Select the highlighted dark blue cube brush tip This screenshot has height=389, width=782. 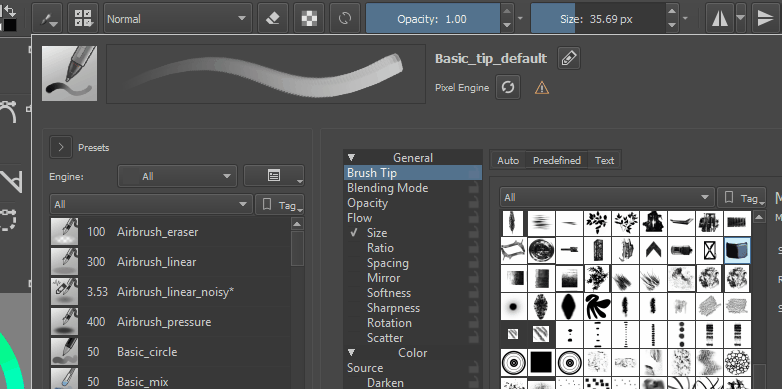click(737, 250)
